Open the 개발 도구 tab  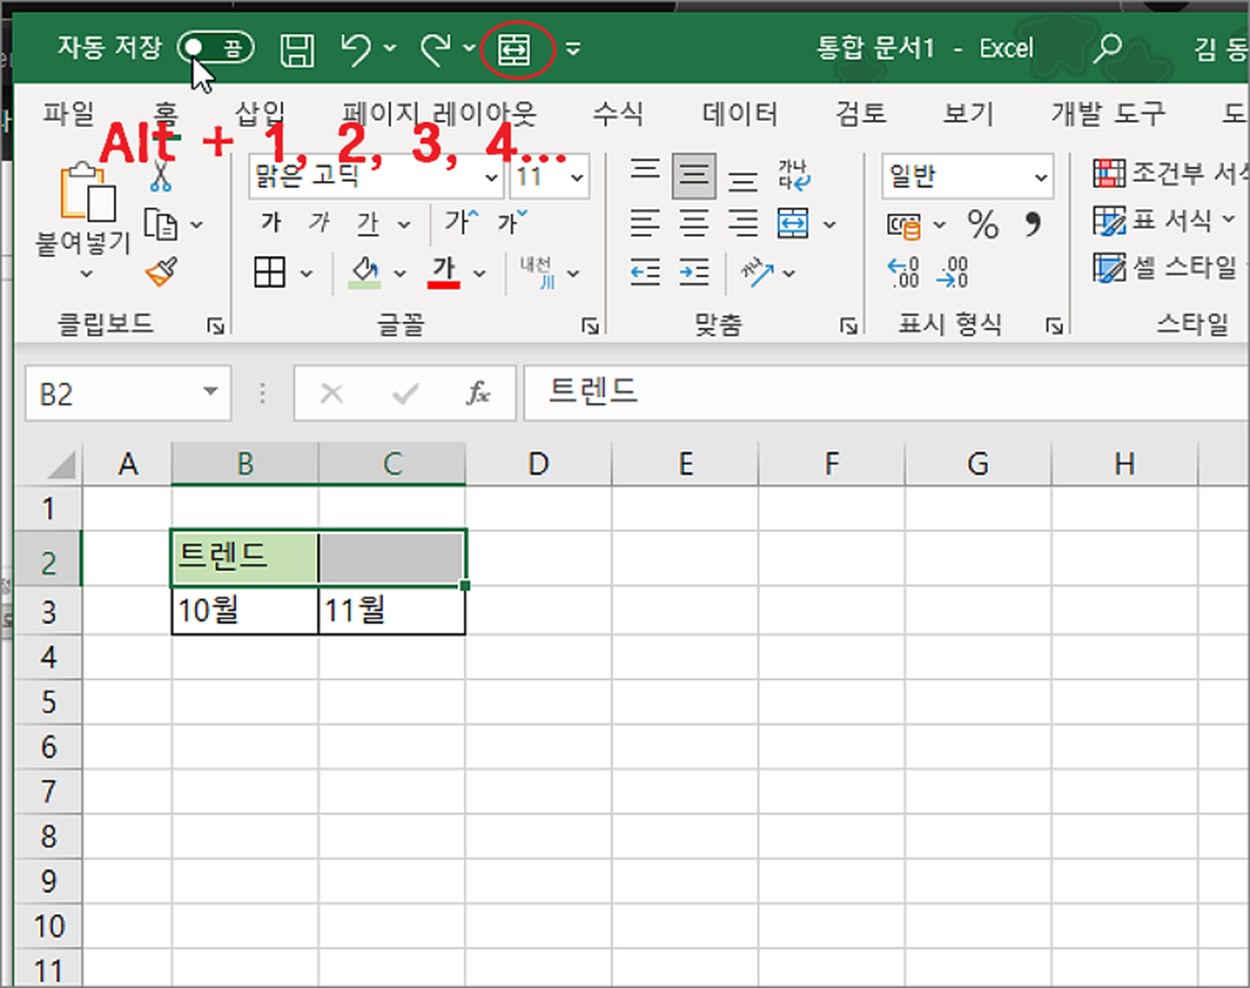pos(1108,113)
